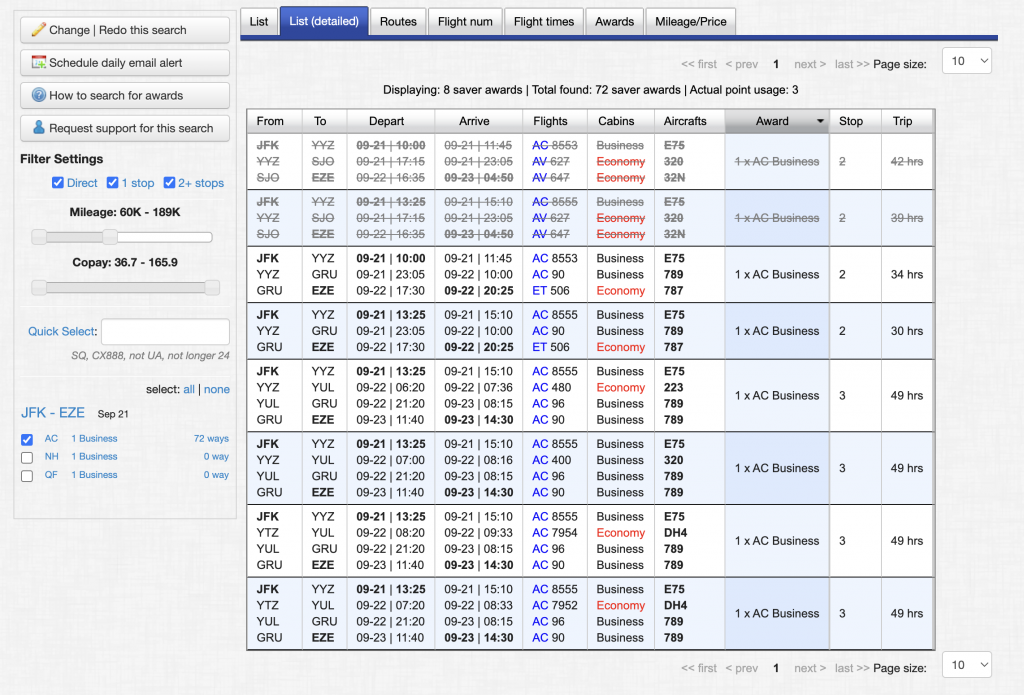Viewport: 1024px width, 695px height.
Task: Open the Awards tab
Action: point(615,22)
